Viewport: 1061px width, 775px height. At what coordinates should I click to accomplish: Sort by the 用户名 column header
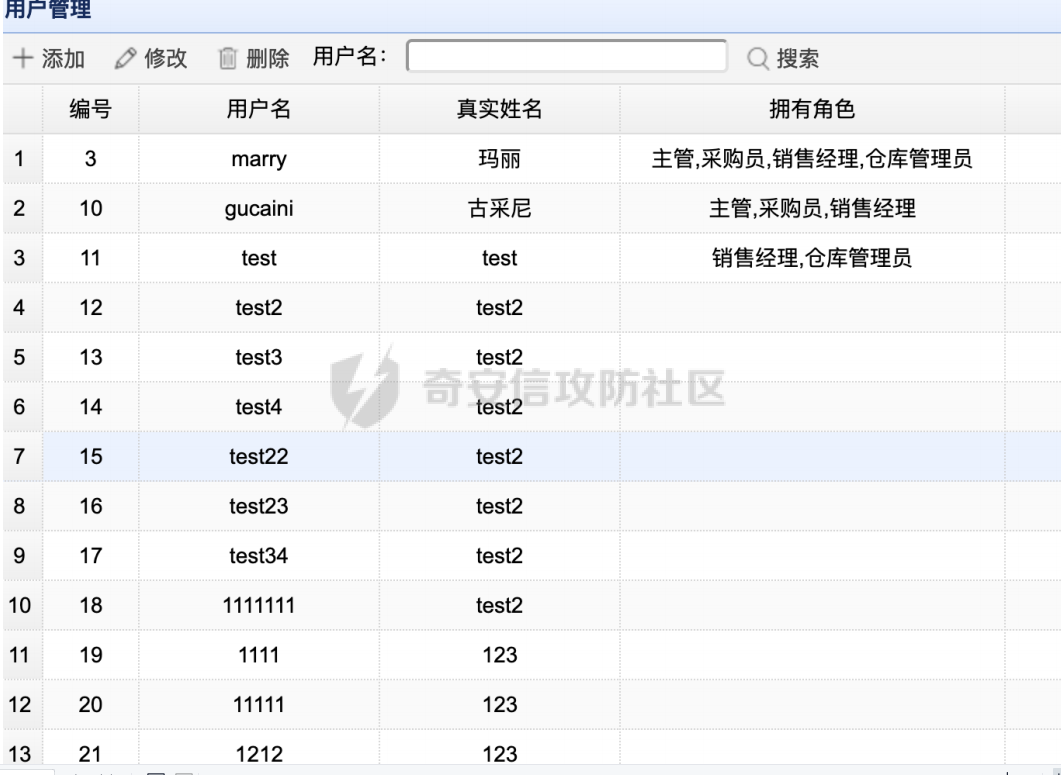pyautogui.click(x=258, y=109)
